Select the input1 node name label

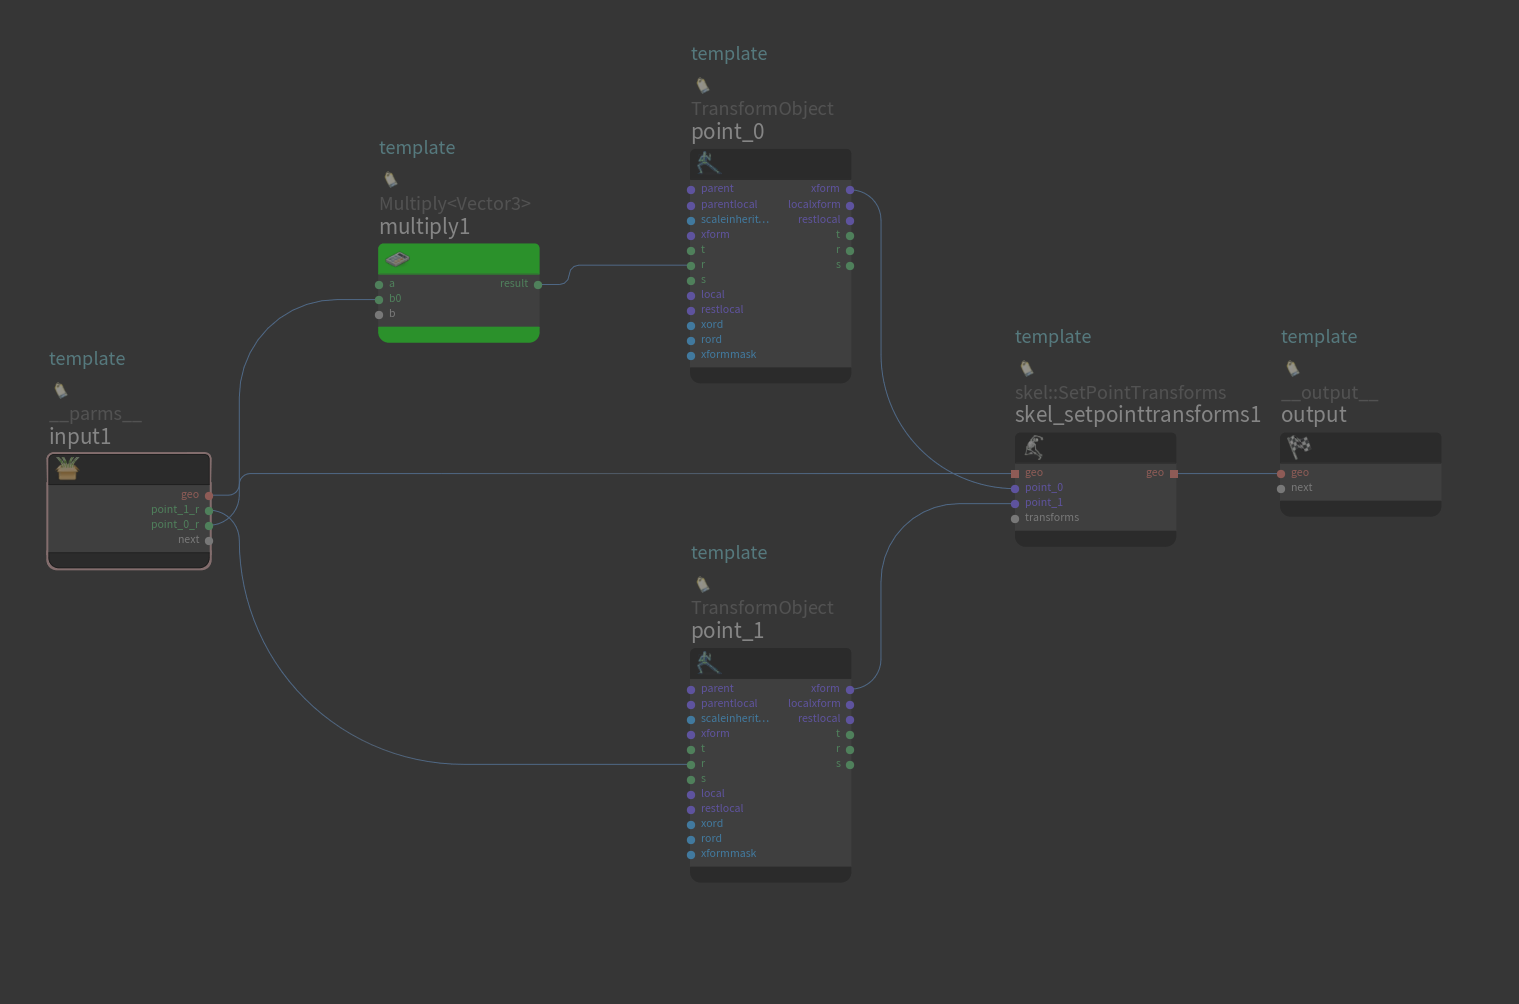click(80, 437)
